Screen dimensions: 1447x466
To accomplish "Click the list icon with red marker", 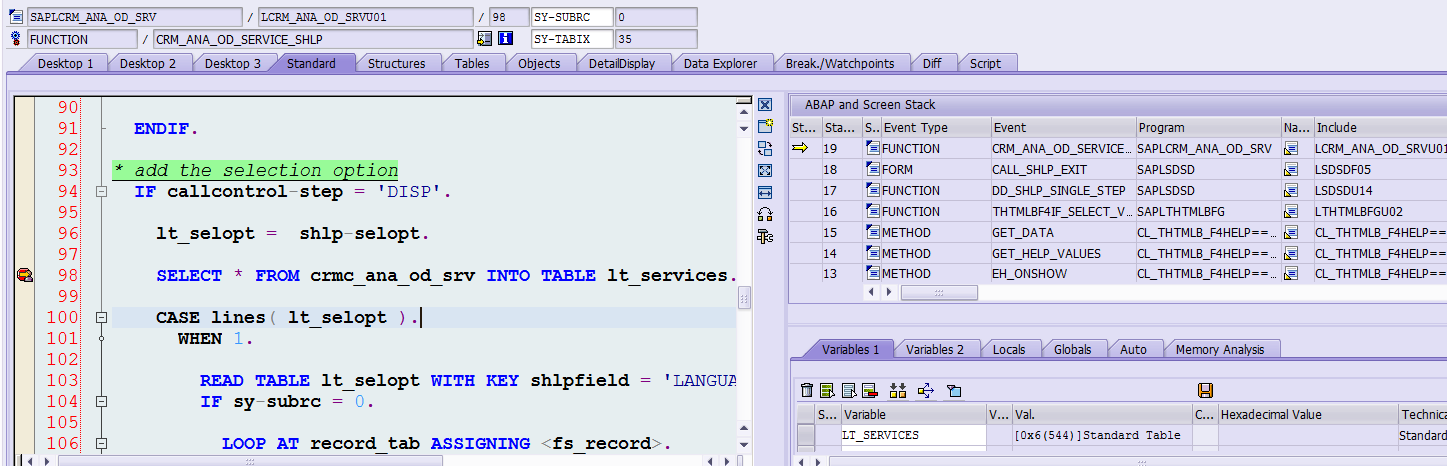I will click(x=869, y=390).
